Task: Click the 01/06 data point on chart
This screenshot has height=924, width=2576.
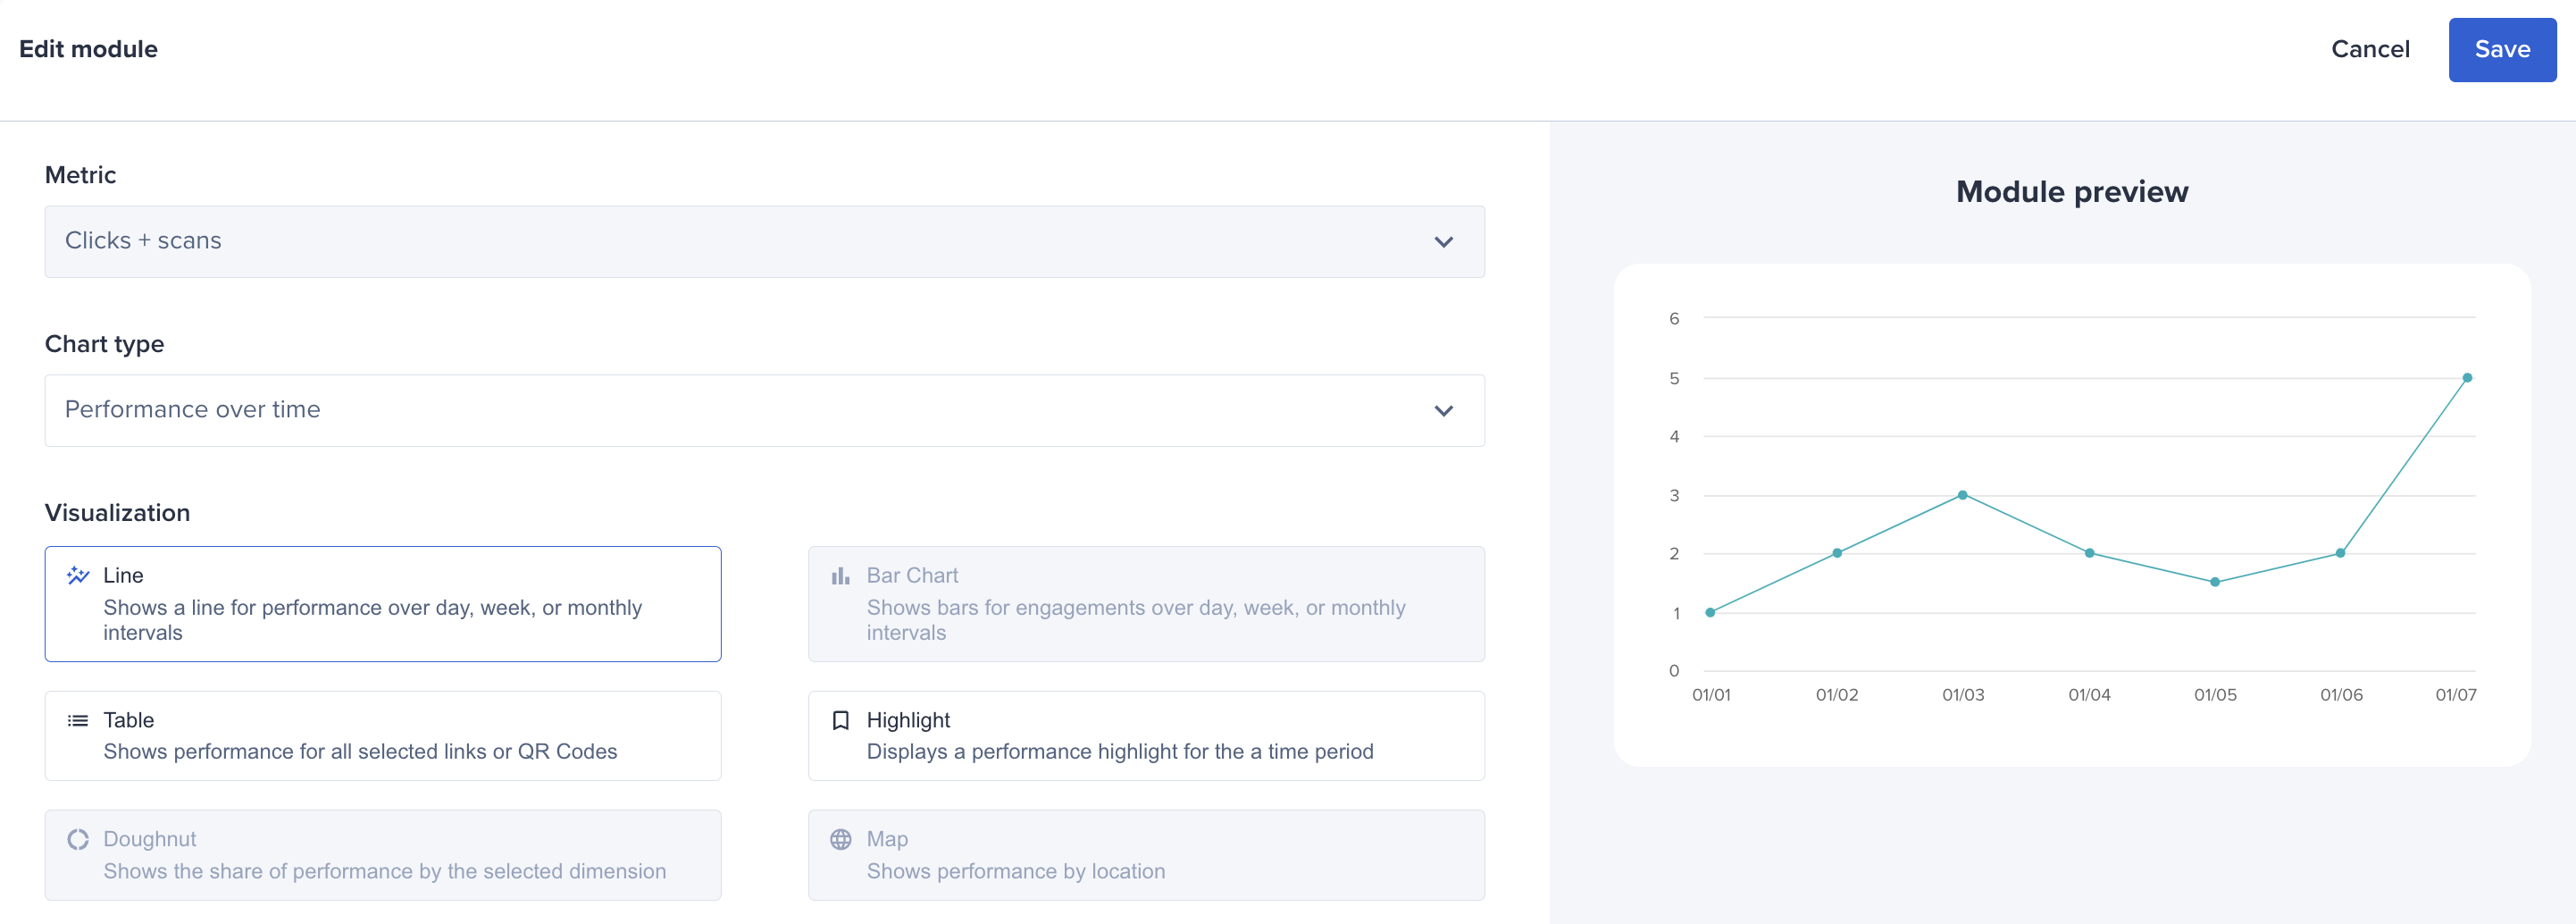Action: tap(2340, 553)
